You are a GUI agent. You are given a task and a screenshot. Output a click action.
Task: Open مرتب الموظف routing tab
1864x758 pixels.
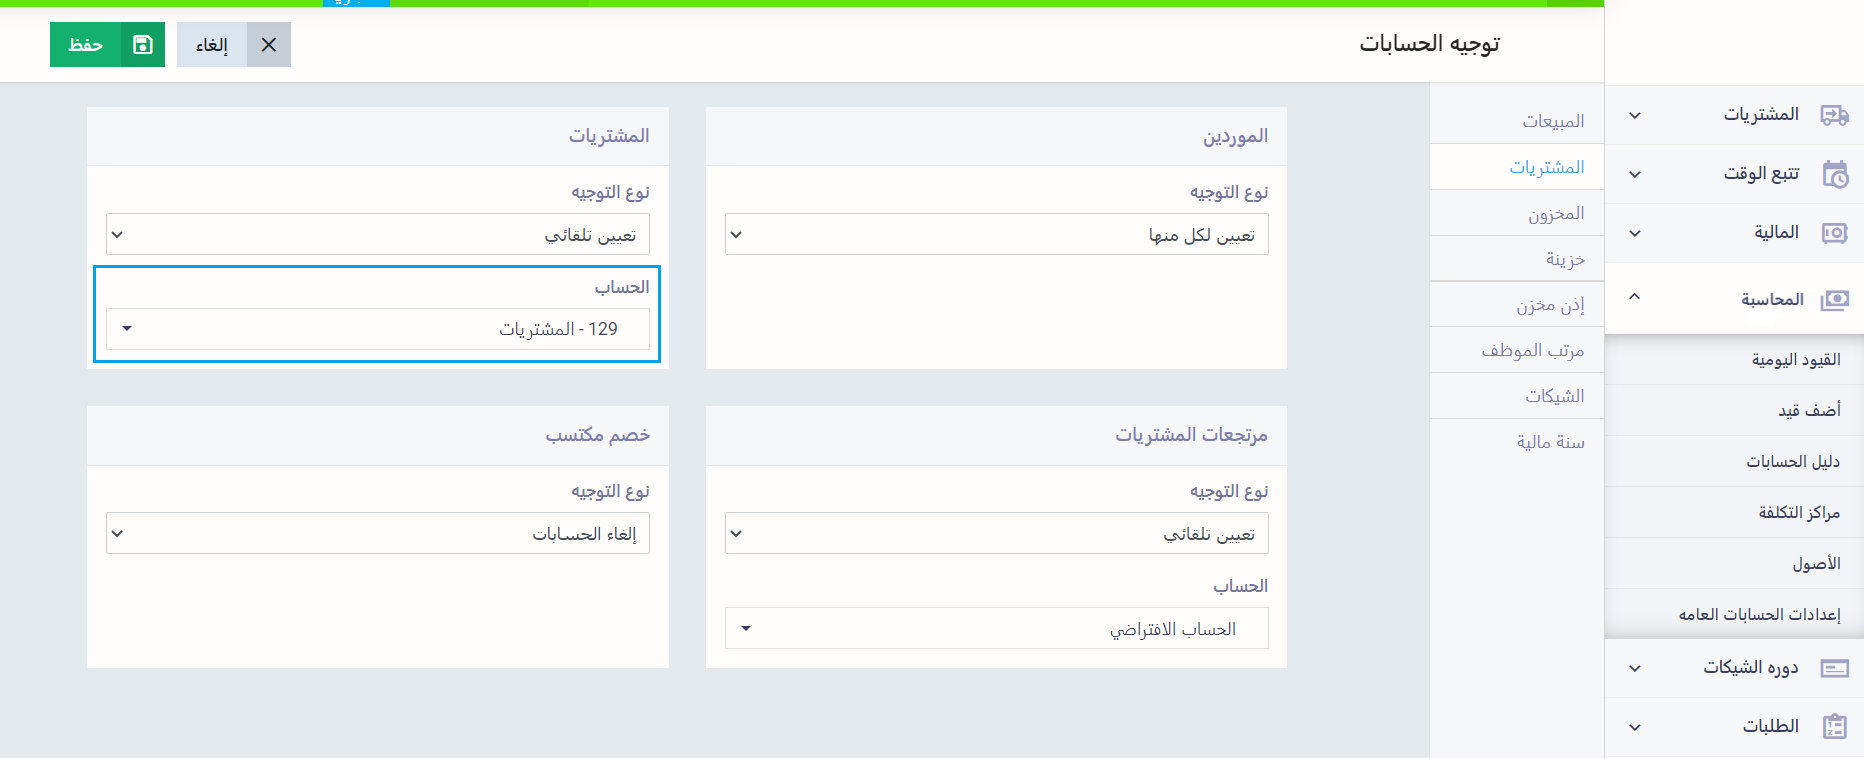tap(1532, 350)
